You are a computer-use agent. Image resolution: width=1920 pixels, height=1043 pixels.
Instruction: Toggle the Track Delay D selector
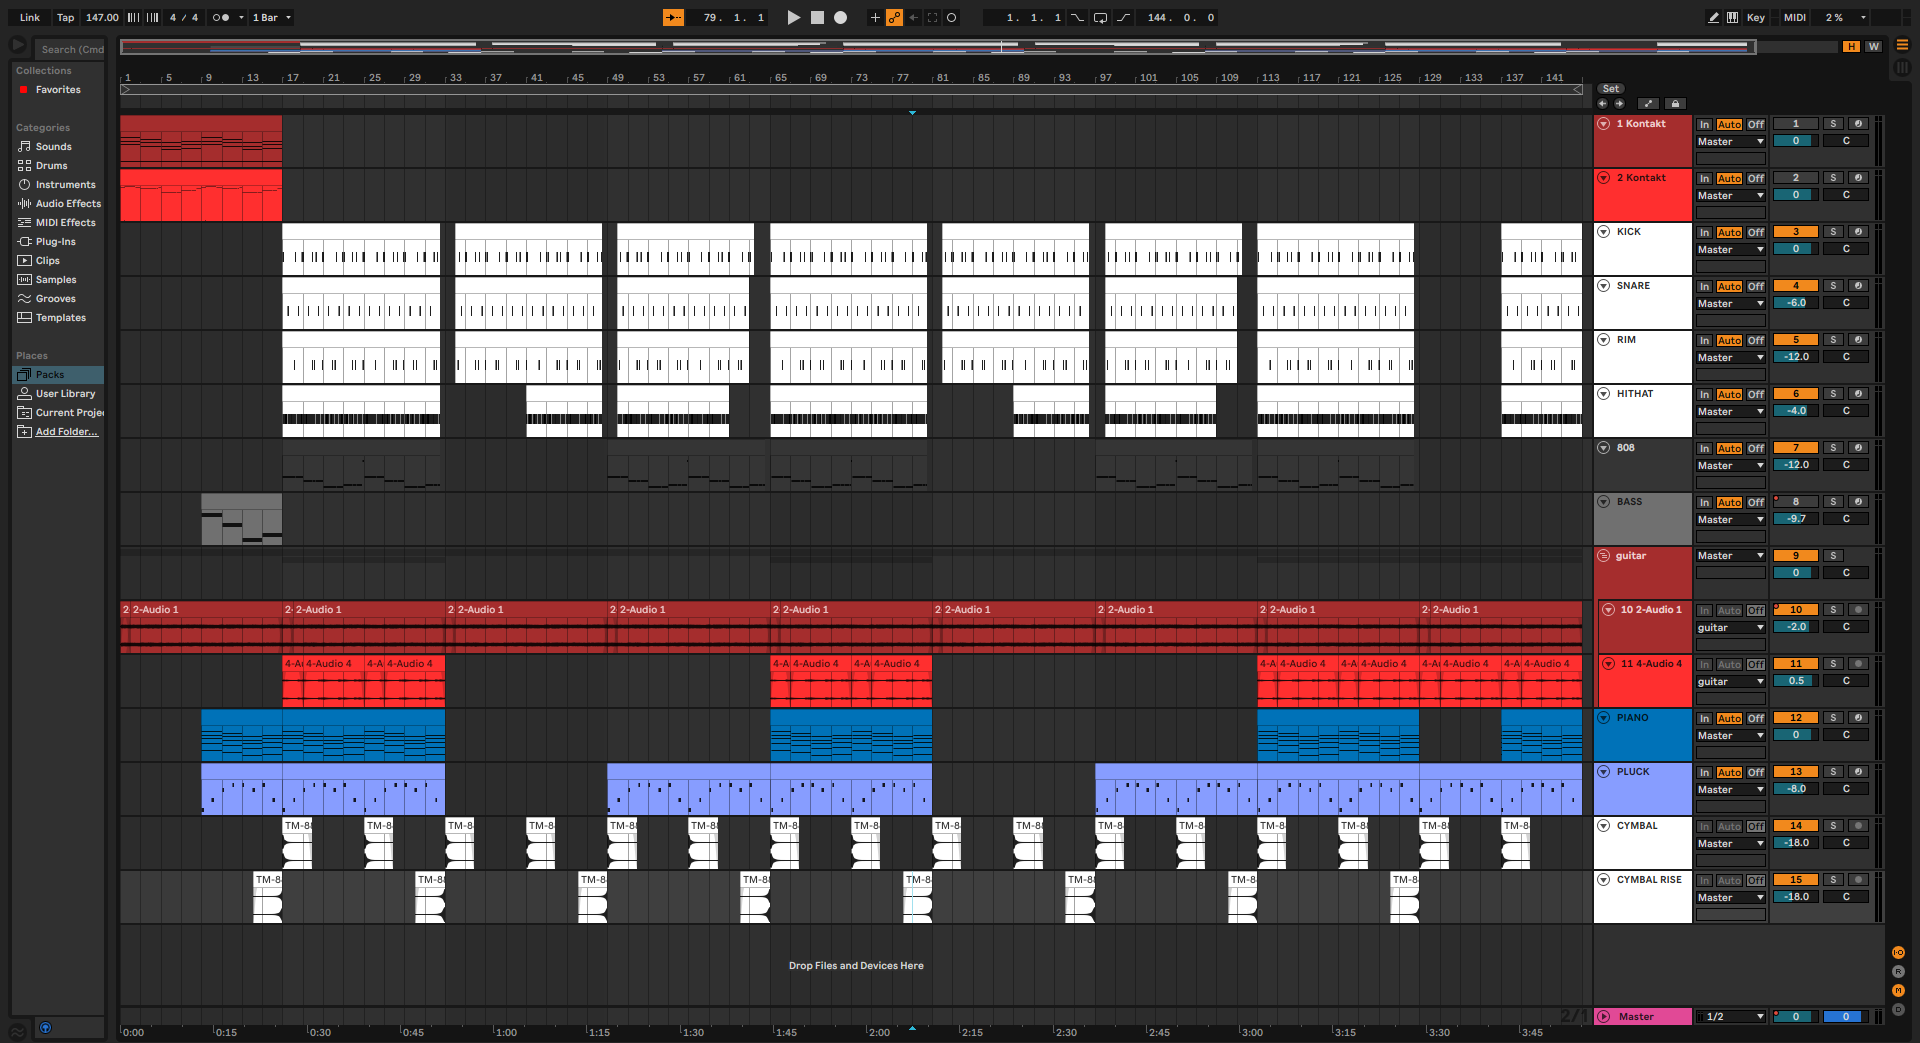tap(1898, 1009)
